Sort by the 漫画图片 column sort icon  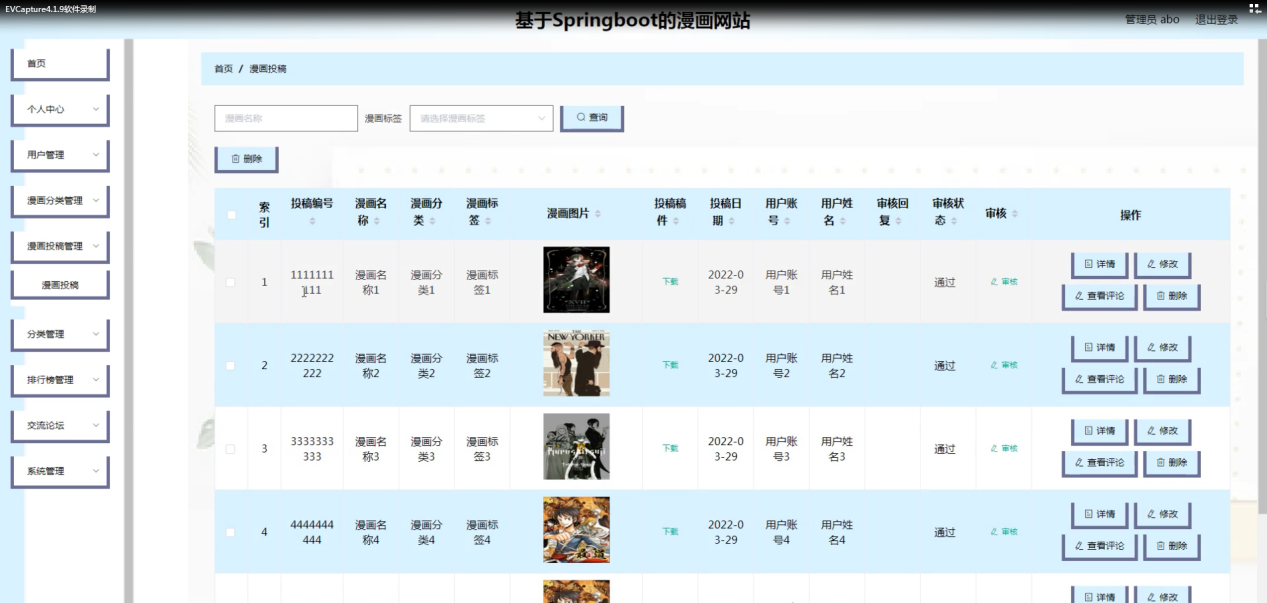click(599, 215)
